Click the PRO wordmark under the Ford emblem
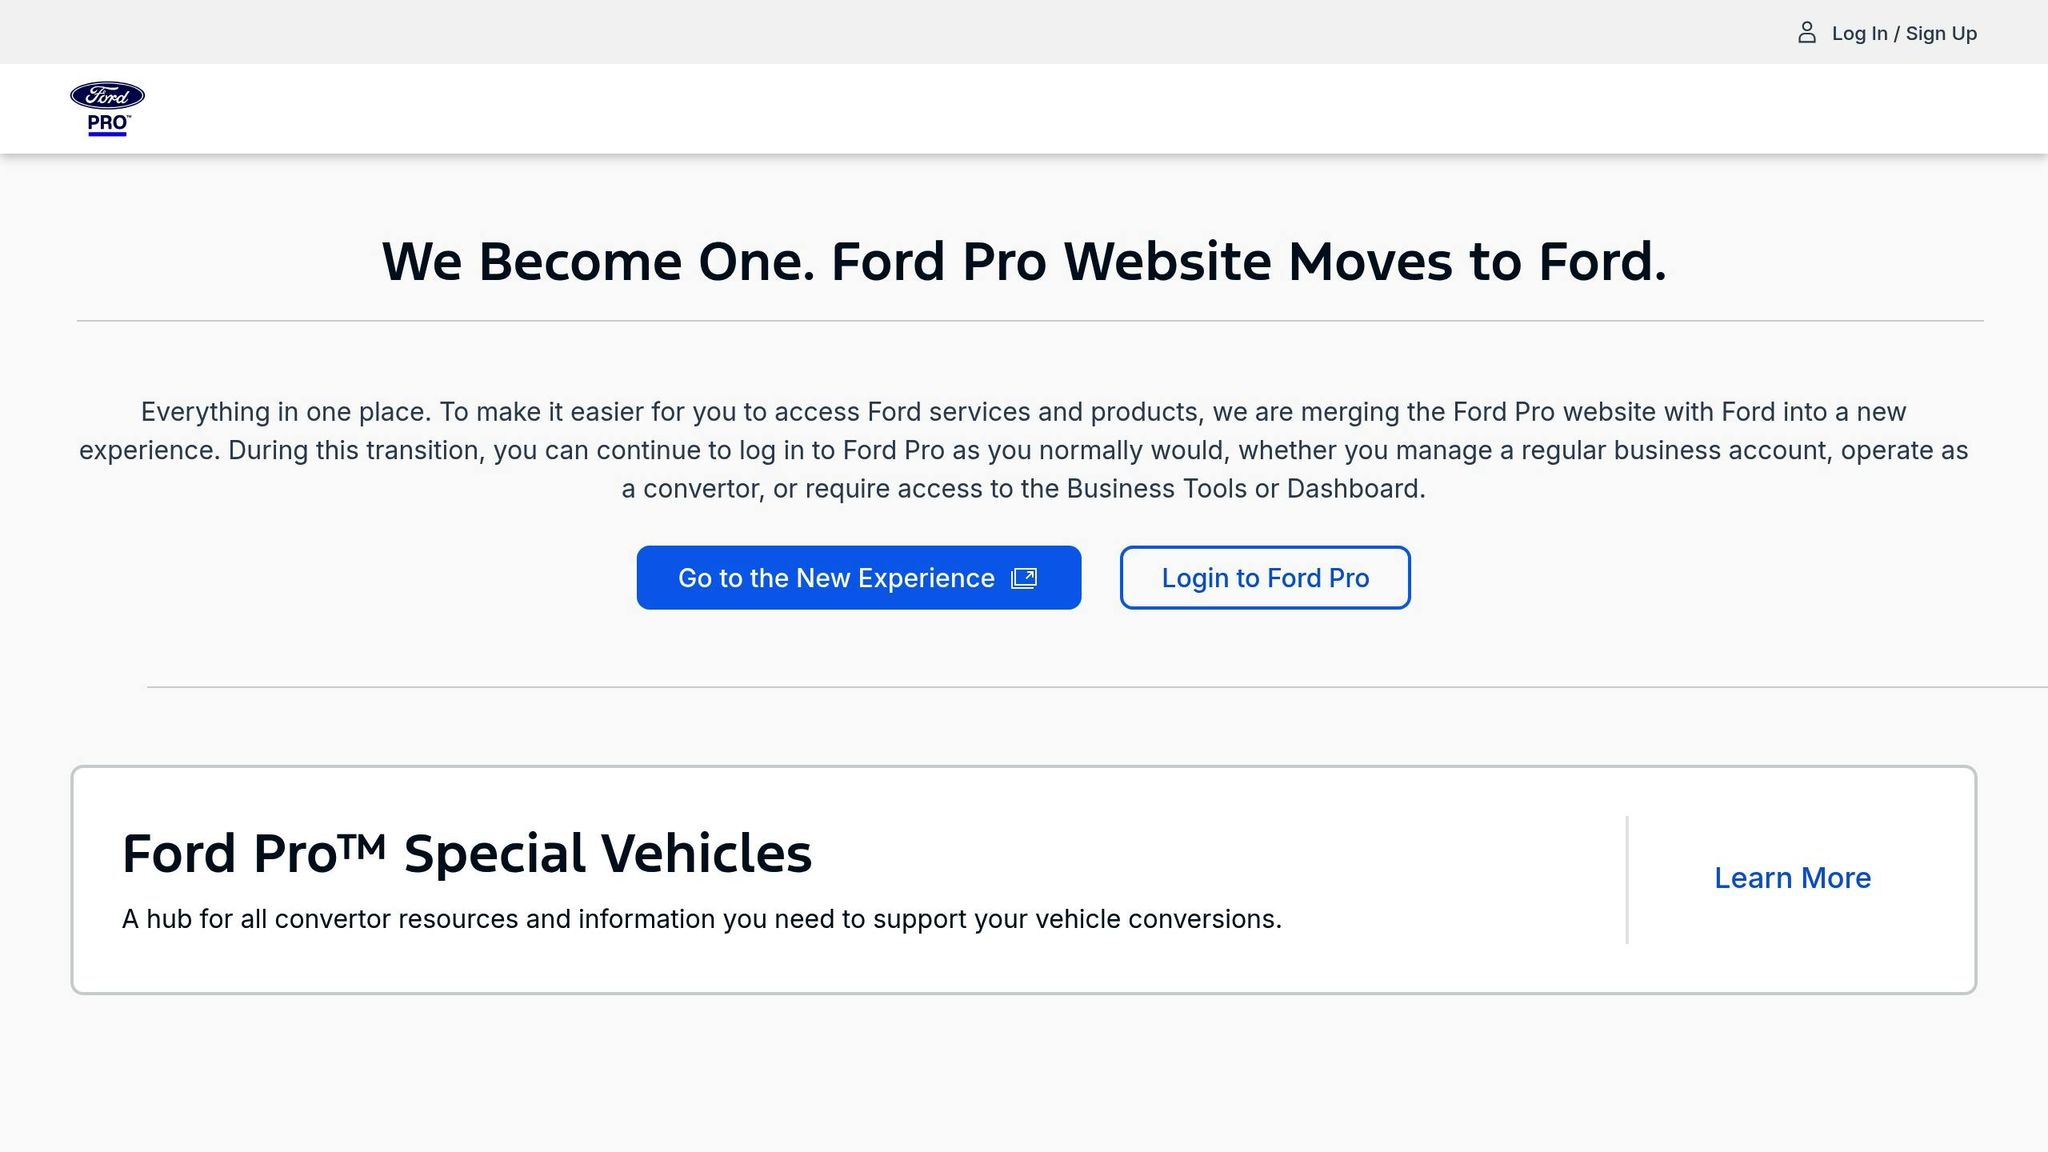This screenshot has height=1152, width=2048. click(107, 124)
